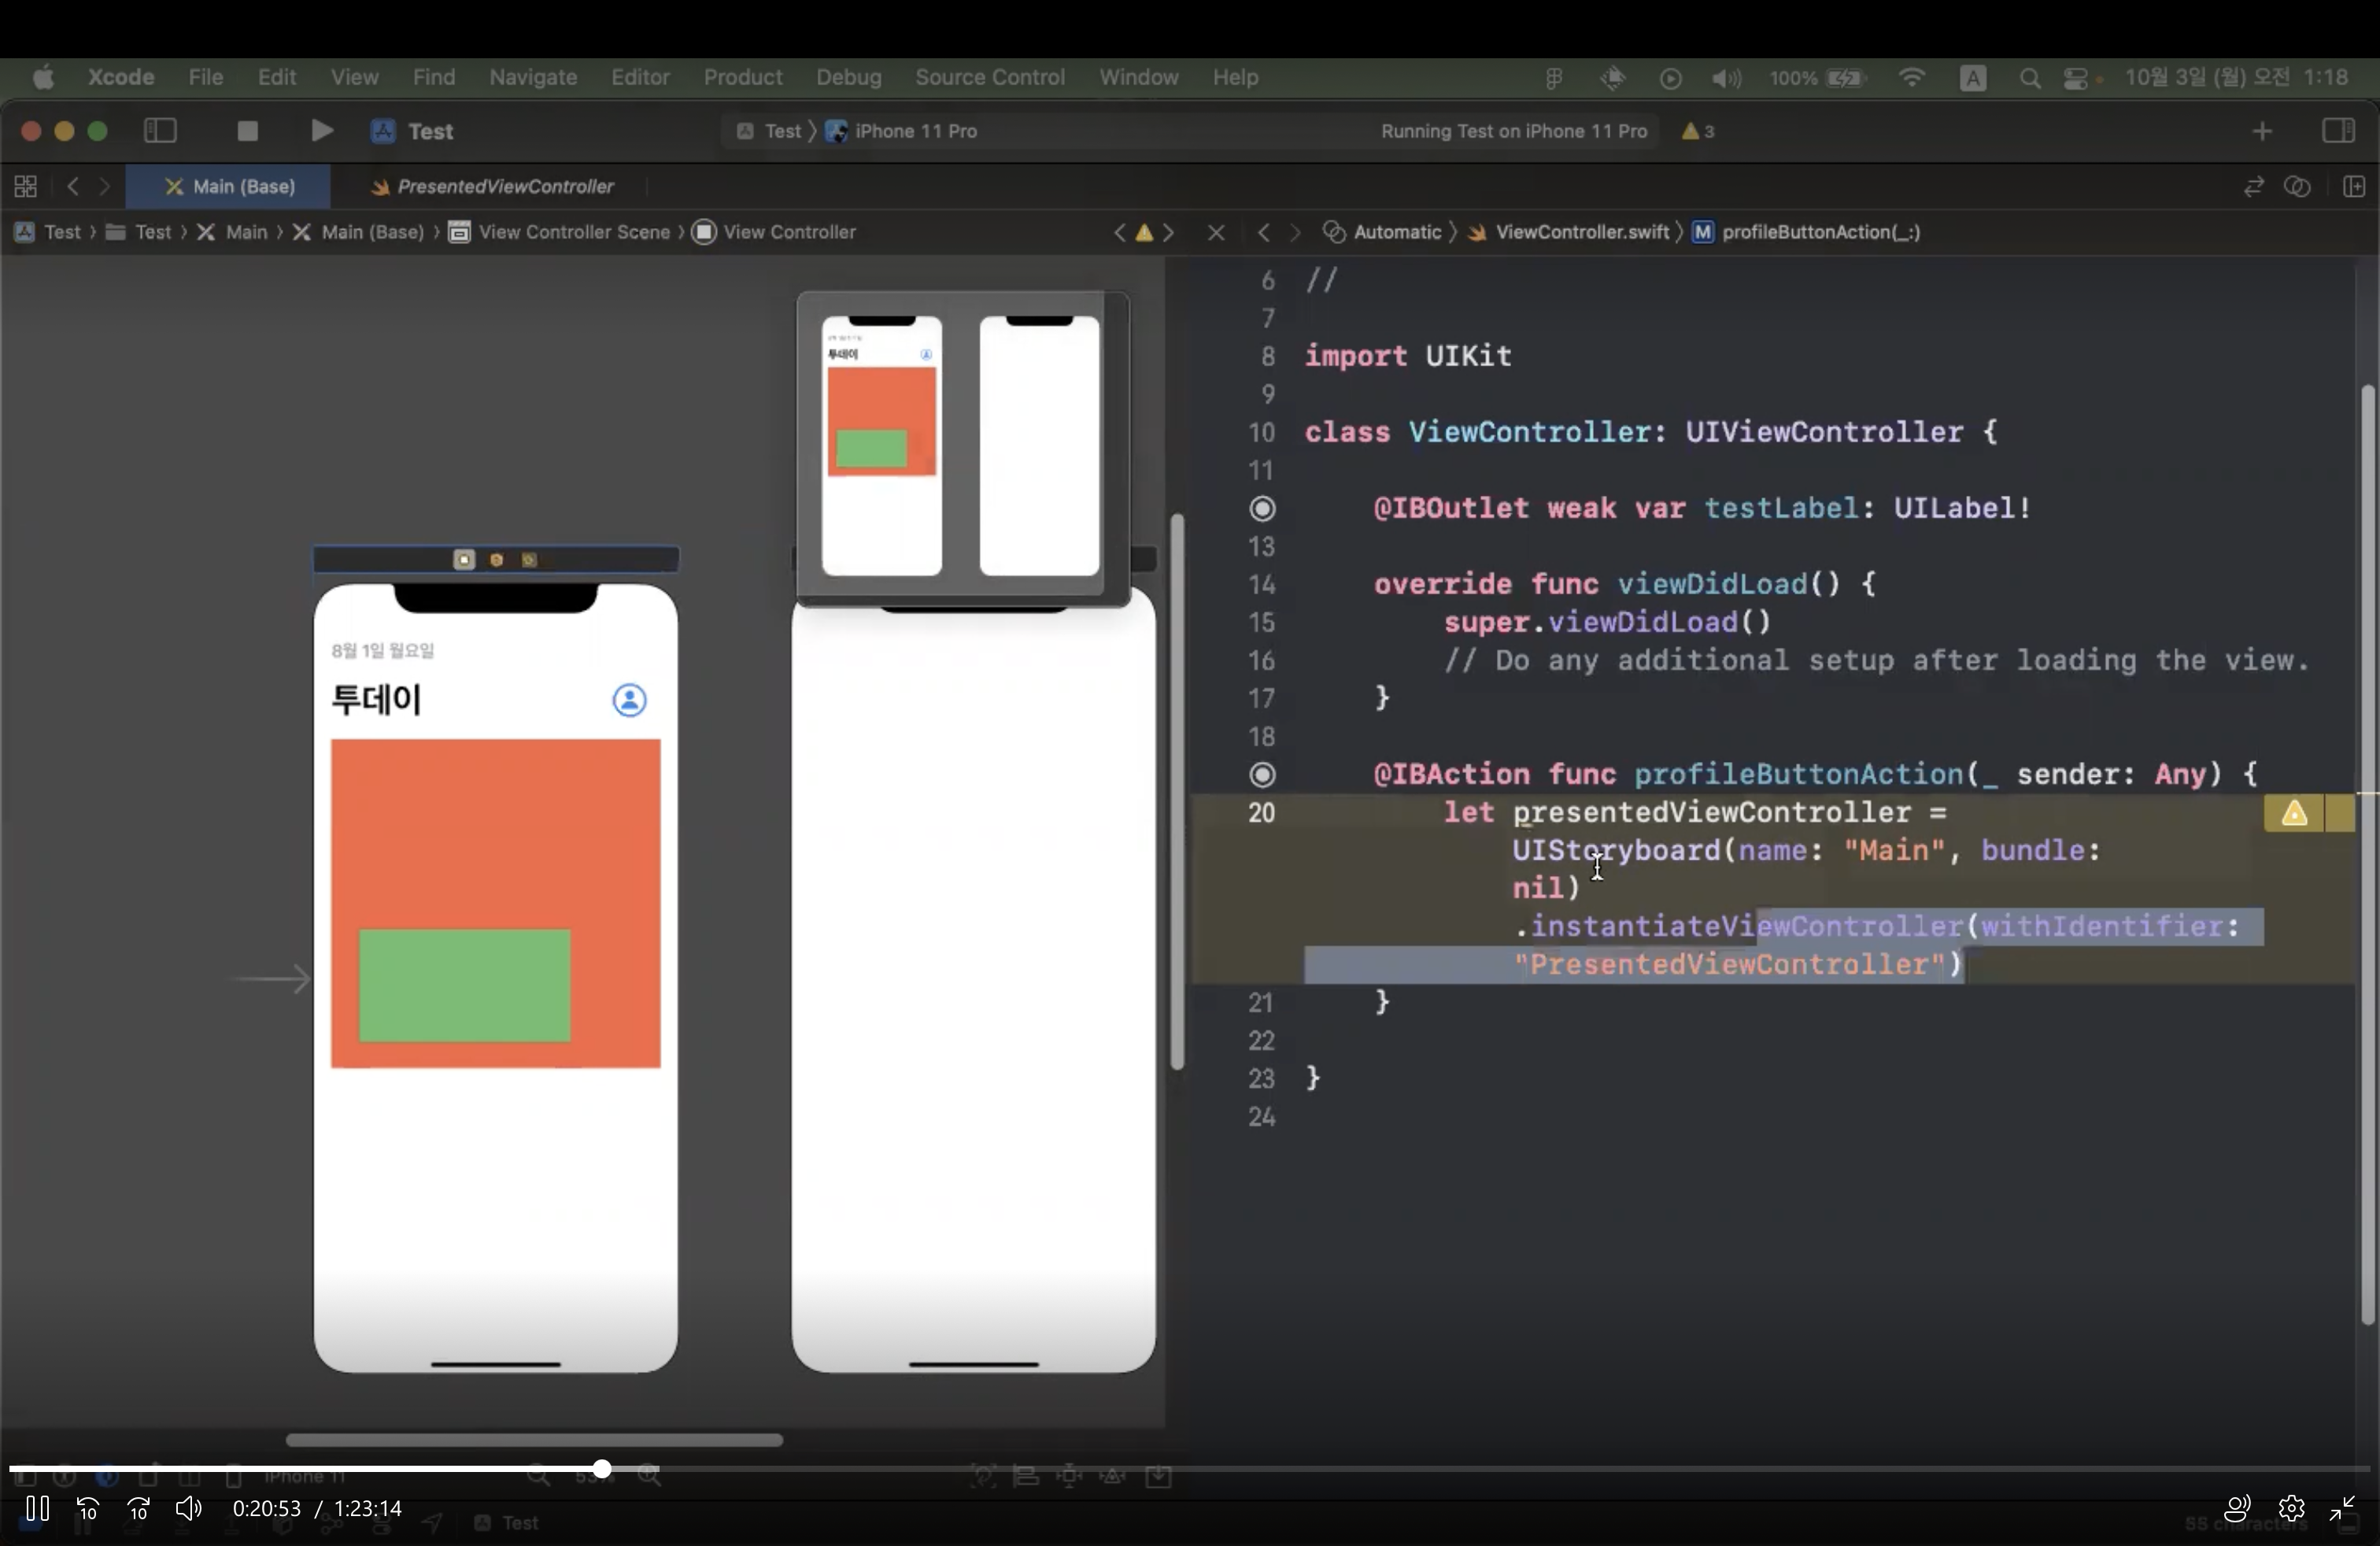
Task: Click the storyboard minimap thumbnail
Action: 962,445
